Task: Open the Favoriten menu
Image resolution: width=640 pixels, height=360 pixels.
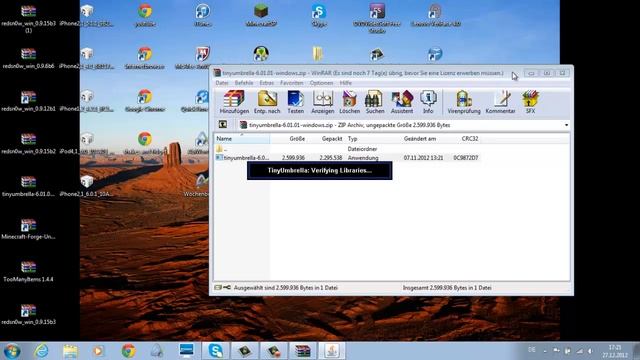Action: (291, 83)
